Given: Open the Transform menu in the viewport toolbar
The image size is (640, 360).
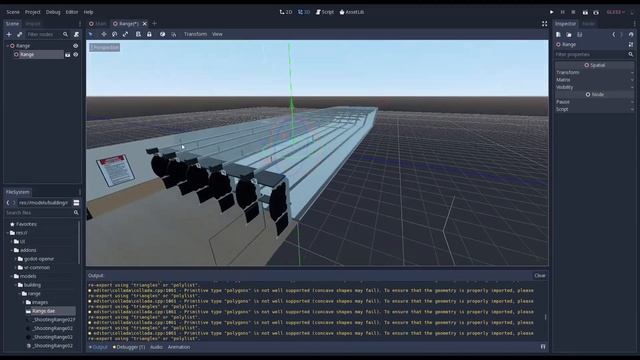Looking at the screenshot, I should pyautogui.click(x=196, y=34).
